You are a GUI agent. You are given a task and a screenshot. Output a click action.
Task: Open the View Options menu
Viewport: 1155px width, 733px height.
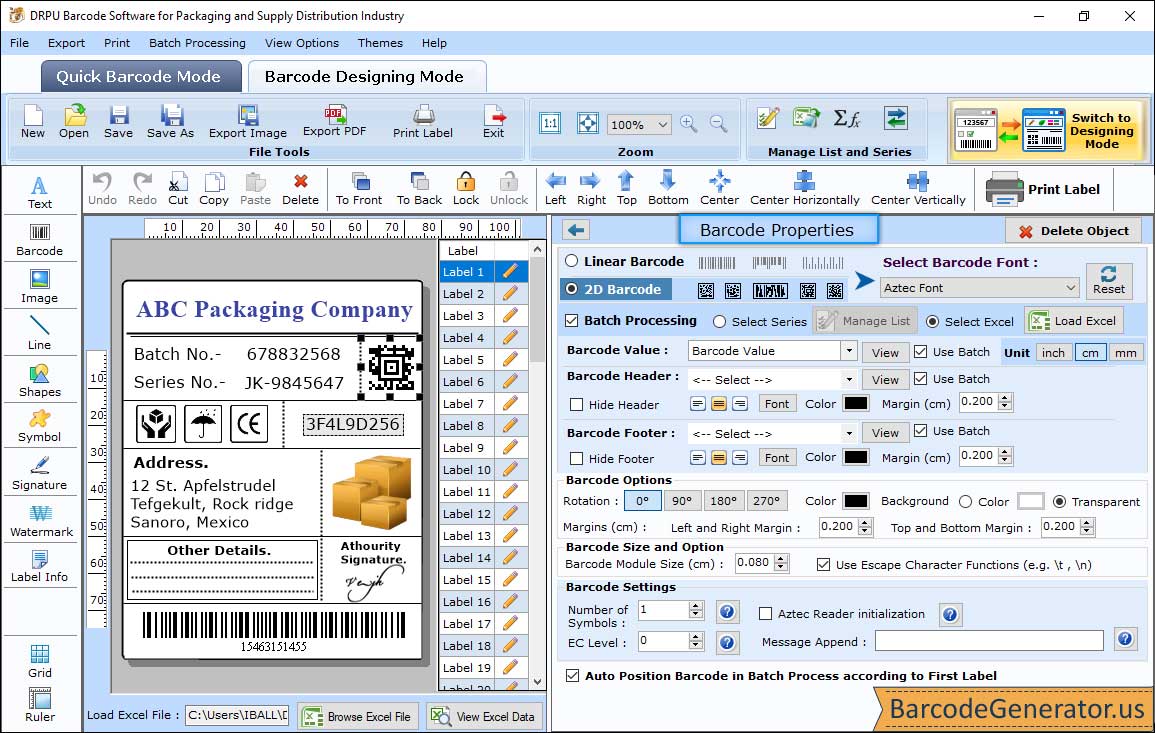click(302, 43)
